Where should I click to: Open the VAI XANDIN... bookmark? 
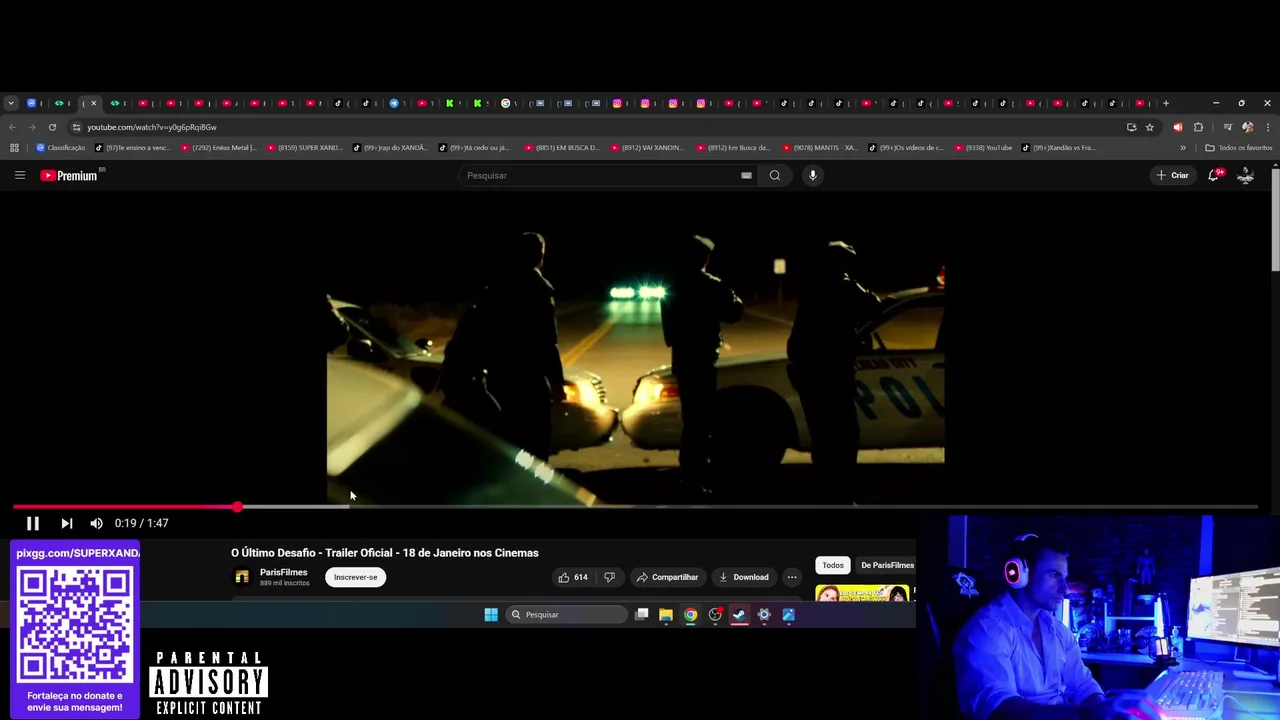pos(648,148)
